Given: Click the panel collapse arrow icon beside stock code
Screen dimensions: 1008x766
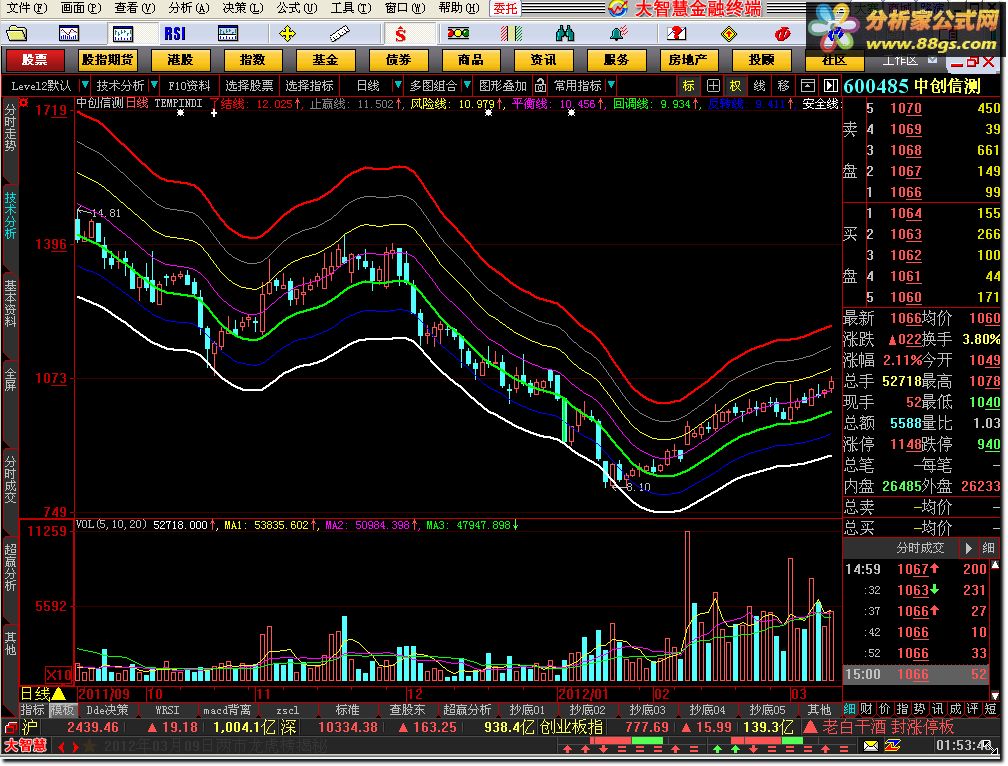Looking at the screenshot, I should coord(831,85).
